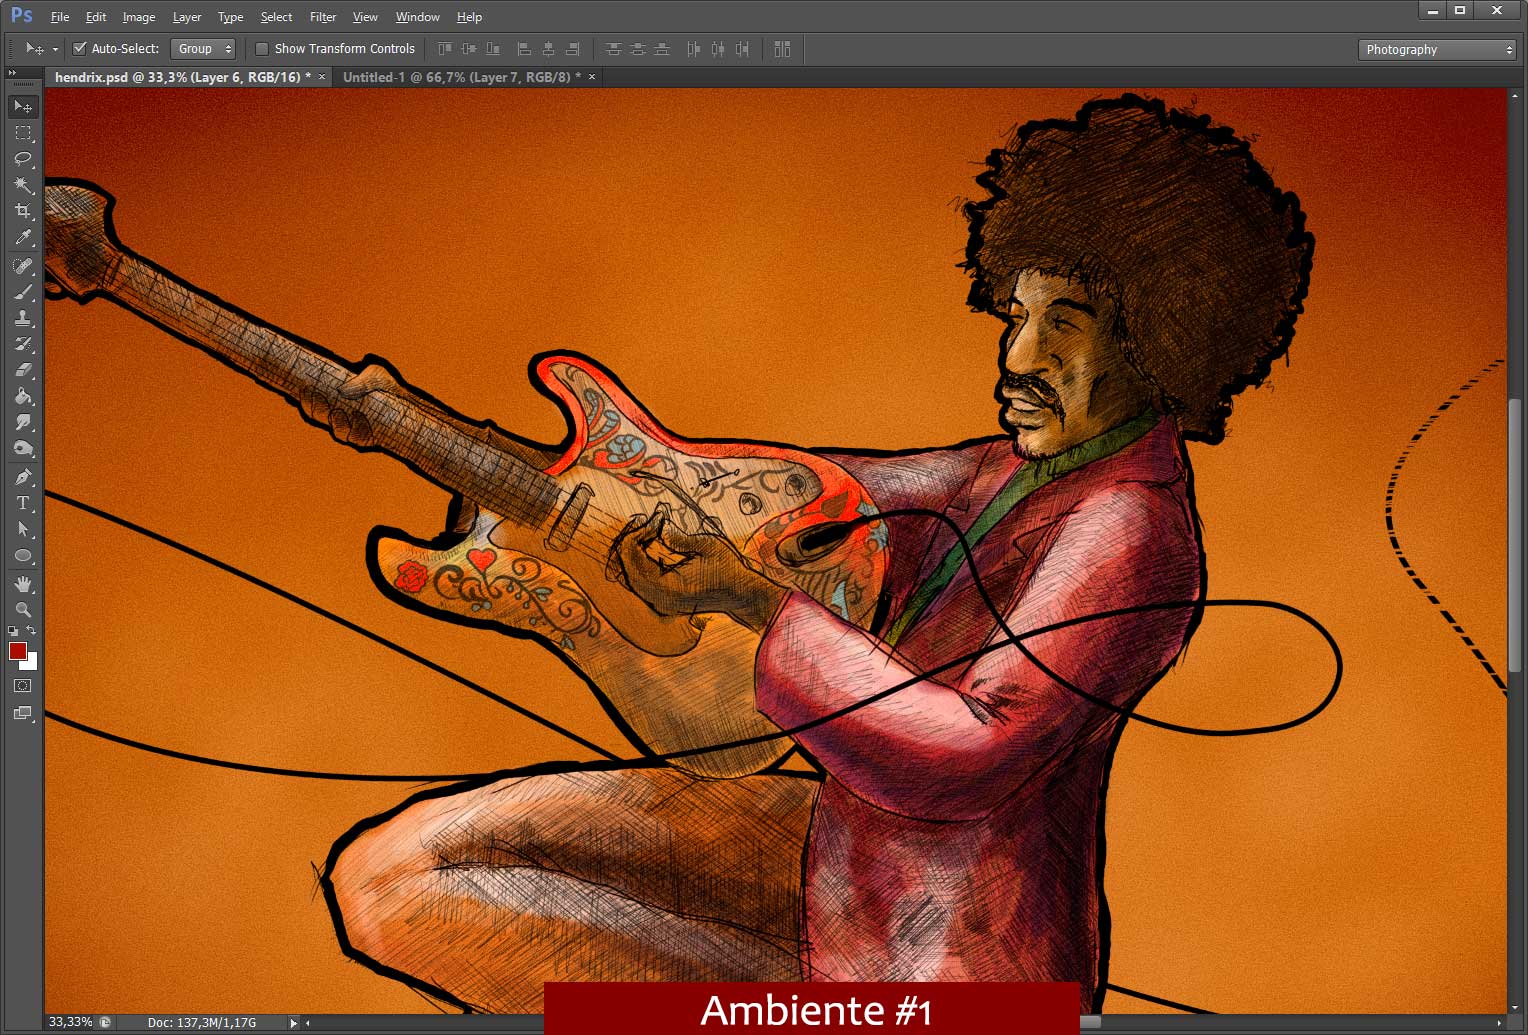Select the Lasso tool
Image resolution: width=1528 pixels, height=1035 pixels.
click(x=23, y=159)
